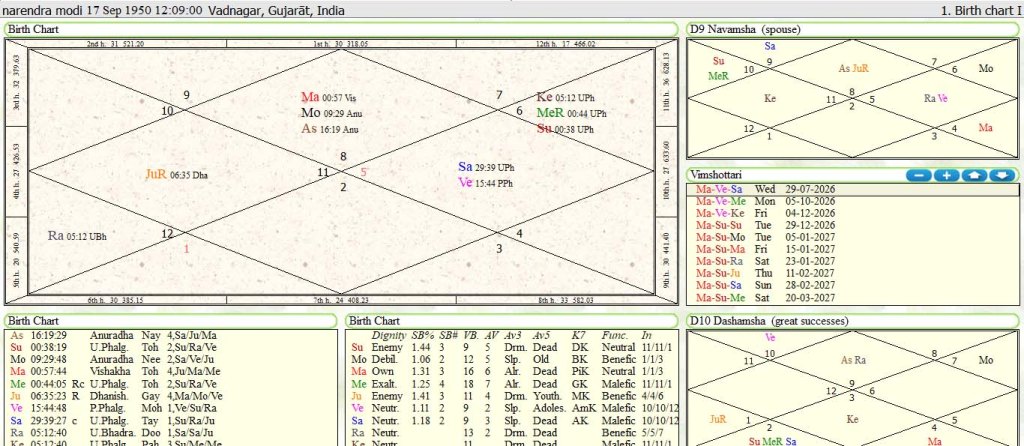Click the '6th h. 30 385.15' house label

tap(116, 300)
